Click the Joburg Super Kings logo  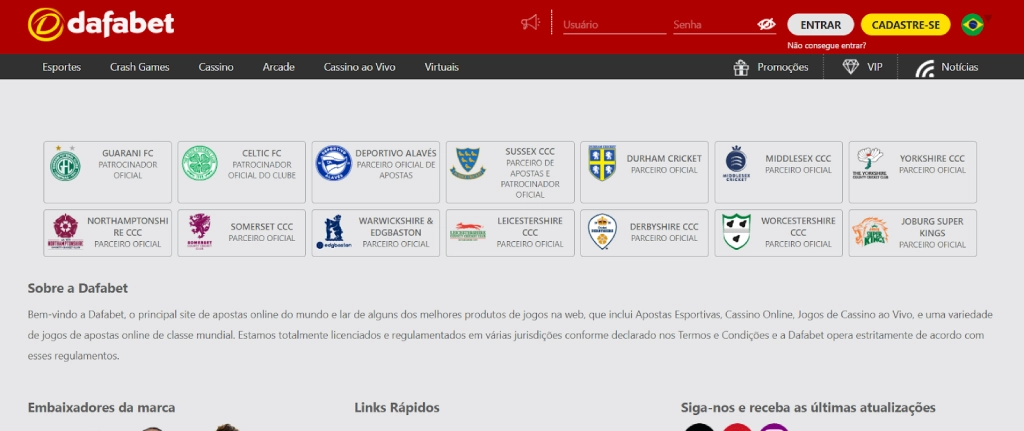[870, 232]
